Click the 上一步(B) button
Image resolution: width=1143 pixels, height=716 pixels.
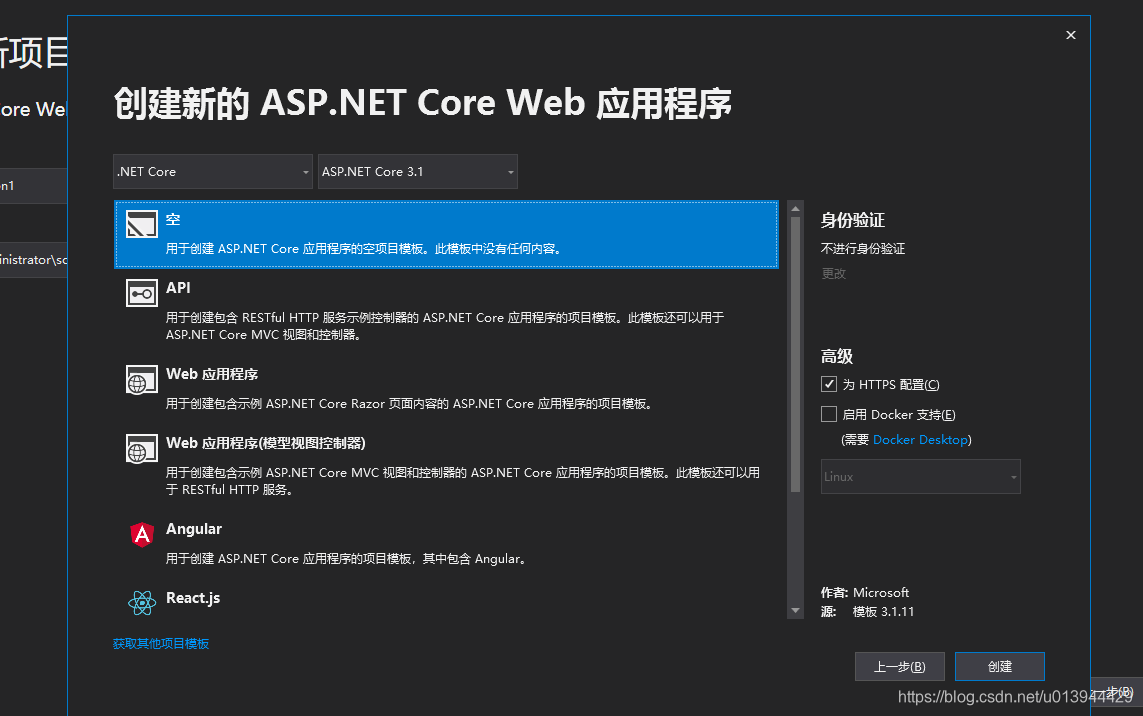pyautogui.click(x=899, y=666)
